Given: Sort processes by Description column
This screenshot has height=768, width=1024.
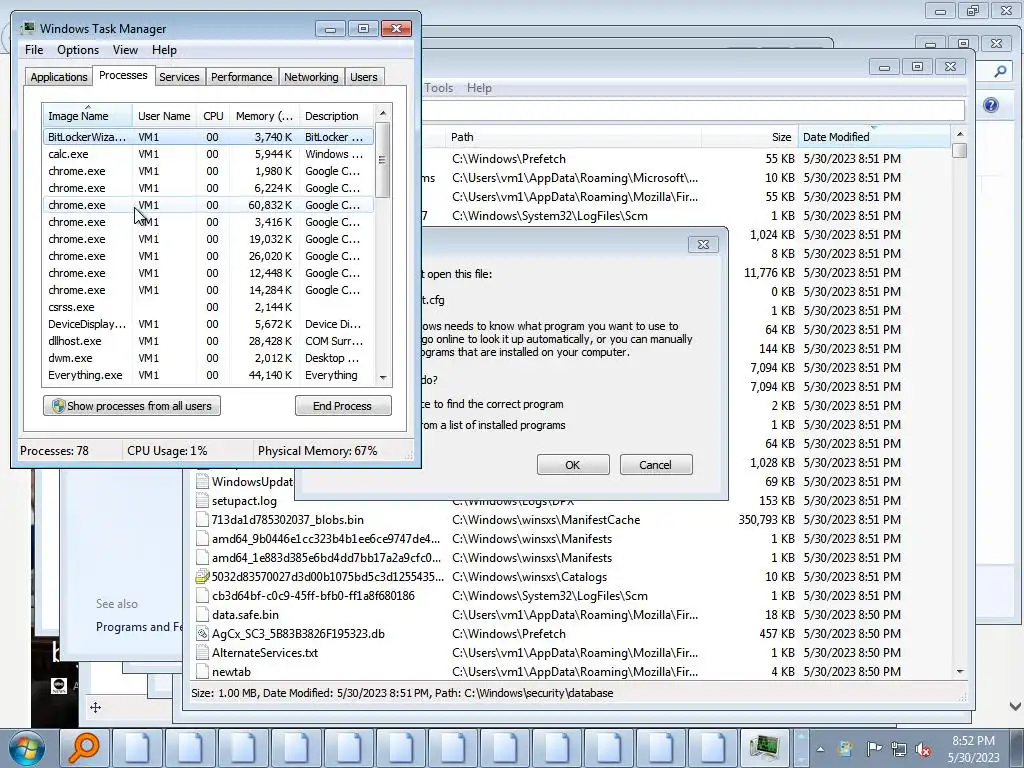Looking at the screenshot, I should tap(336, 116).
